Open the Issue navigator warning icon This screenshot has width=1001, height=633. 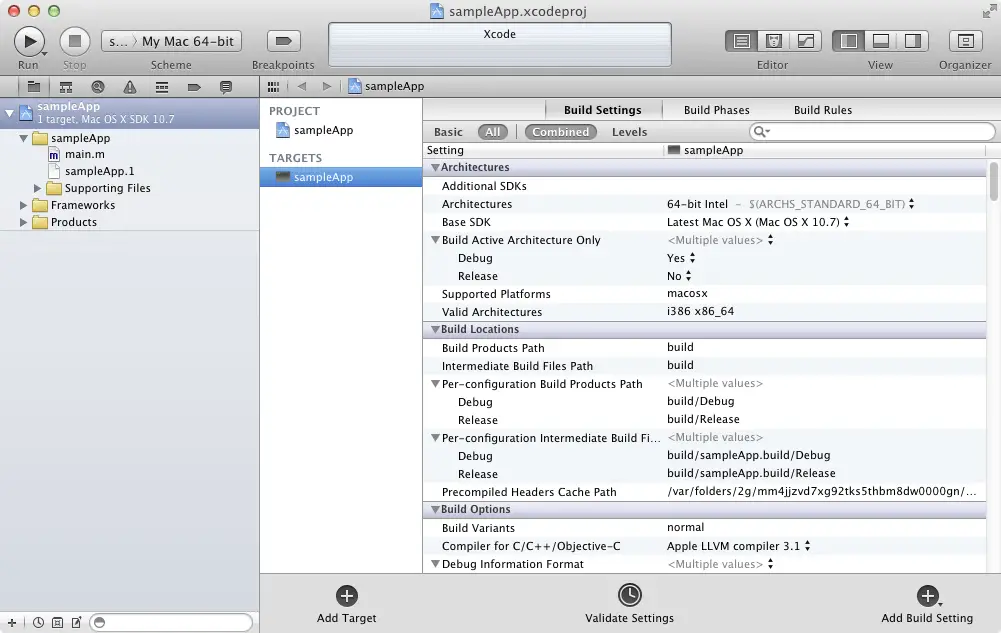point(130,86)
